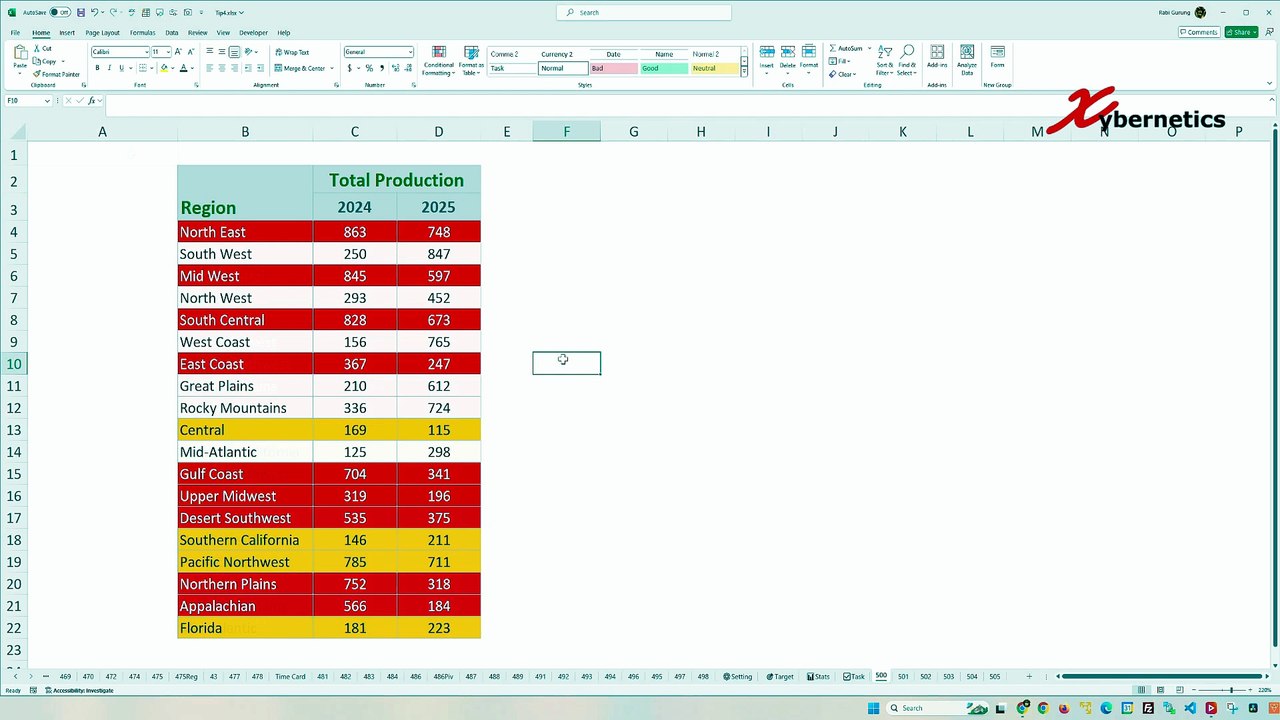
Task: Toggle the AutoSave switch
Action: [x=60, y=13]
